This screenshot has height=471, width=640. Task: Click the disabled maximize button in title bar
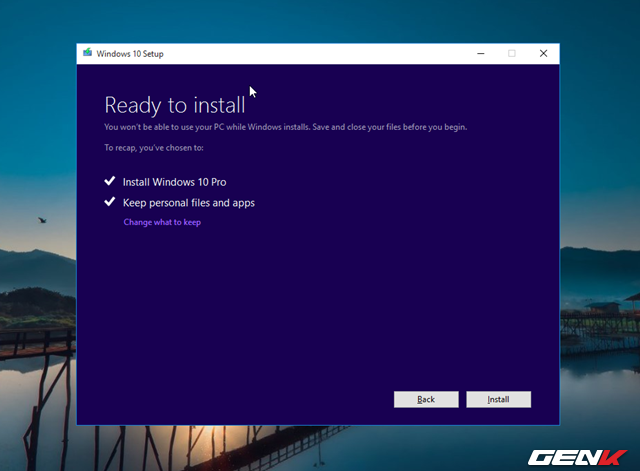coord(512,53)
